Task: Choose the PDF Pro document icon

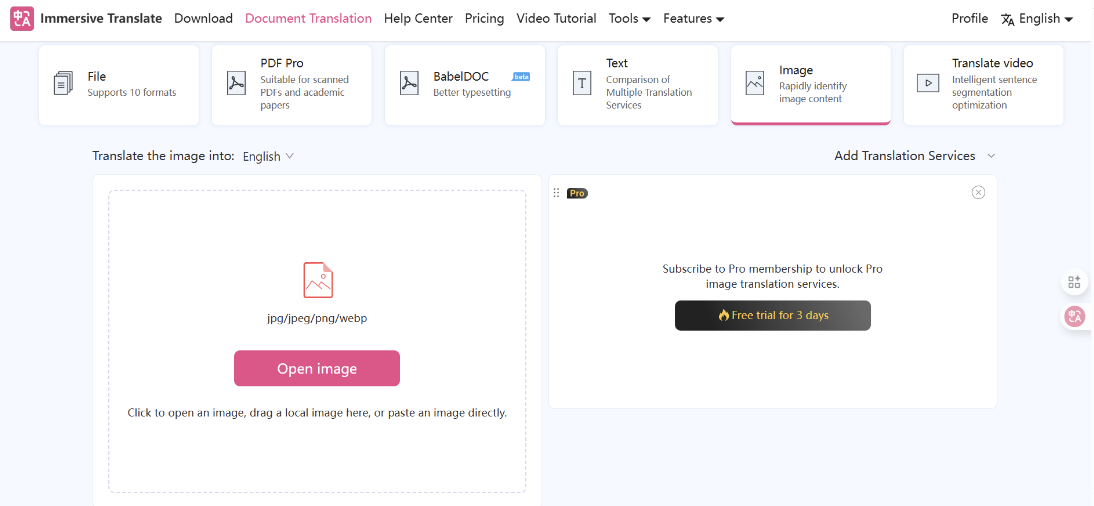Action: [236, 84]
